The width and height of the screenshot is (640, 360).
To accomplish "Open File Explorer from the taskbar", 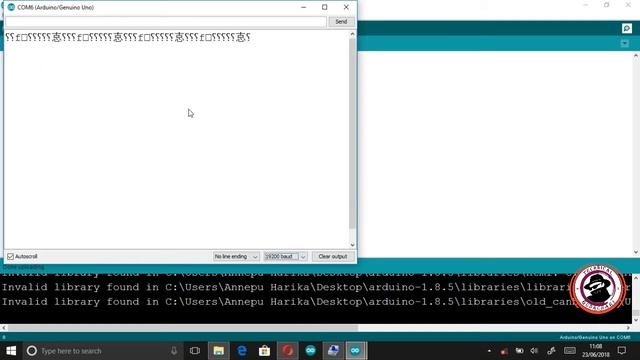I will point(218,351).
